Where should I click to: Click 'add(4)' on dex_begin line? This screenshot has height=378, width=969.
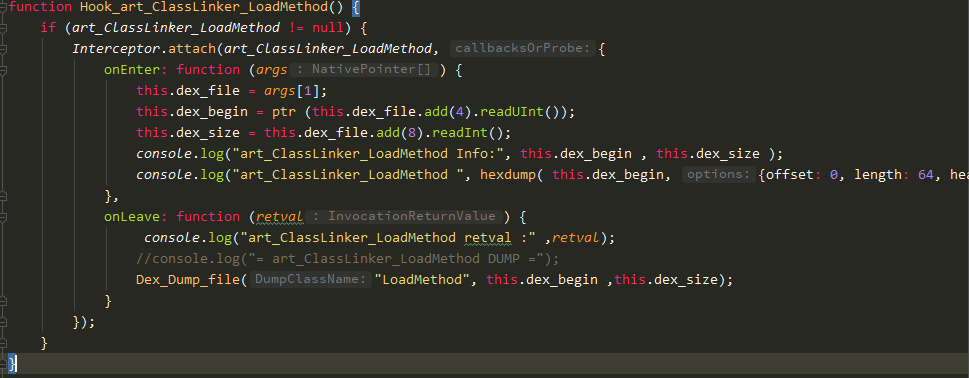[447, 112]
